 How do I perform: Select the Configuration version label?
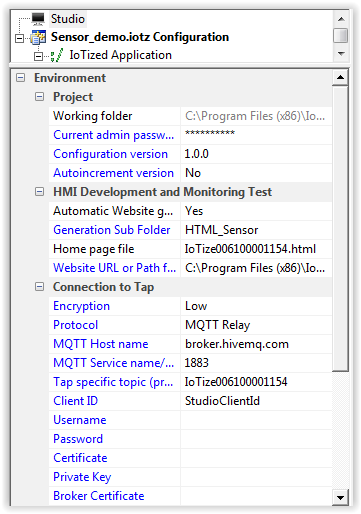tap(110, 154)
